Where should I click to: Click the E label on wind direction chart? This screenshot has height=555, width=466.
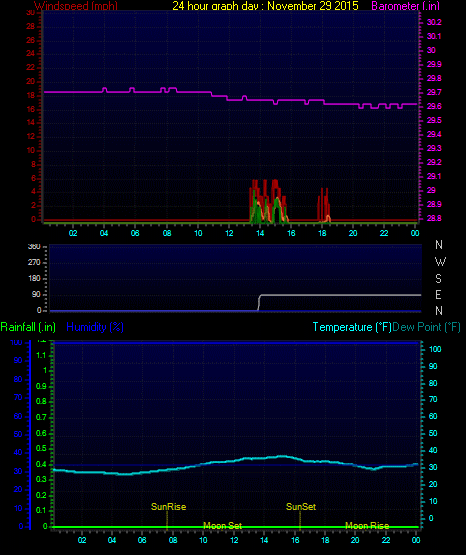click(438, 294)
